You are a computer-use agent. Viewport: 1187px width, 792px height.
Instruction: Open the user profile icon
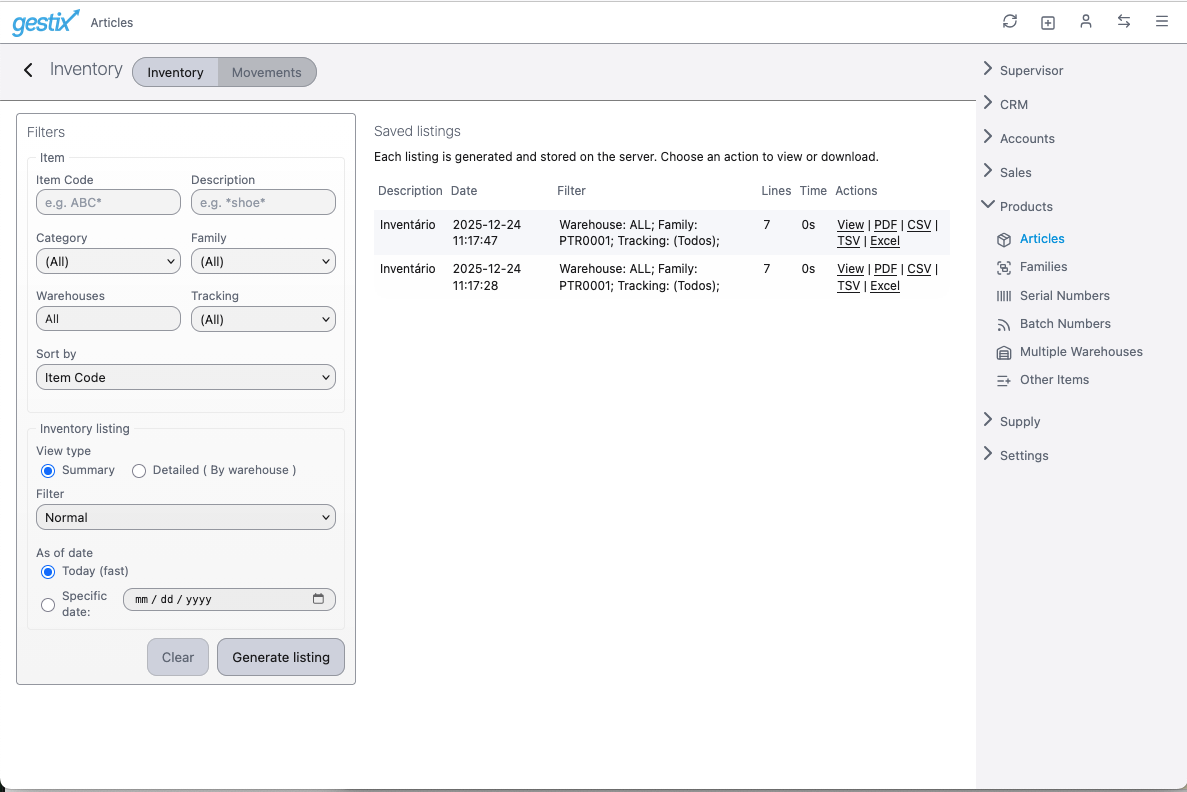1086,22
